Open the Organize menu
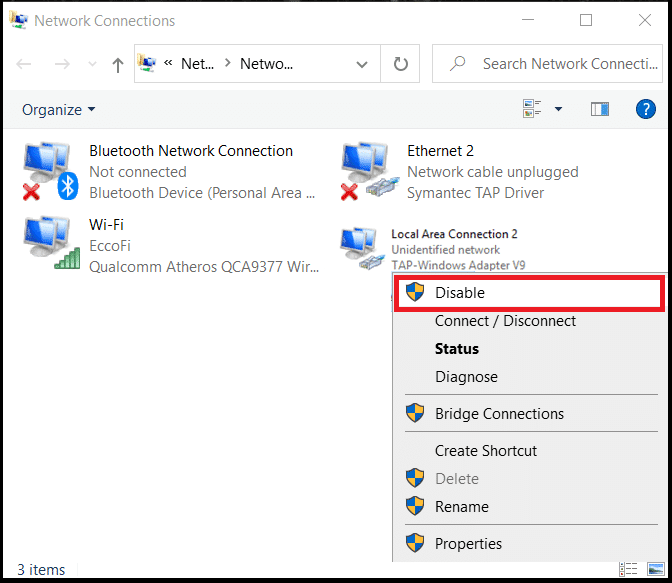 (58, 110)
